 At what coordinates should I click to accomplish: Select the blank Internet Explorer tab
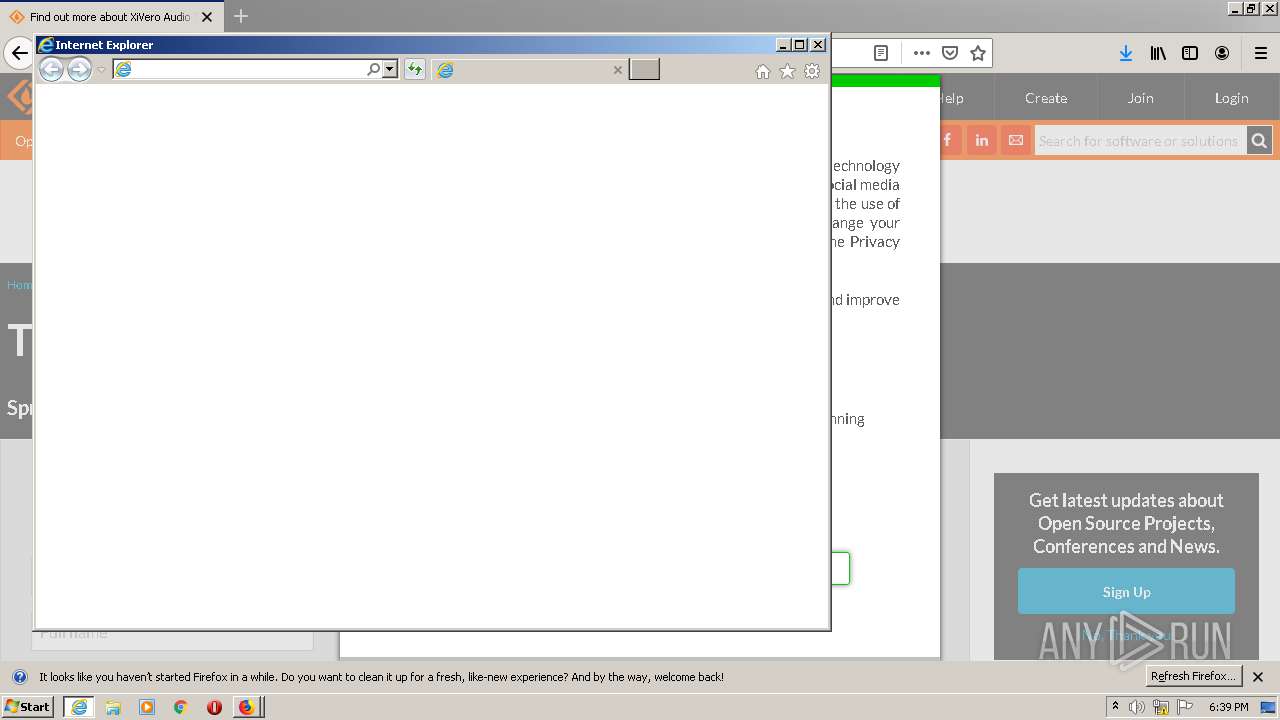pos(530,69)
